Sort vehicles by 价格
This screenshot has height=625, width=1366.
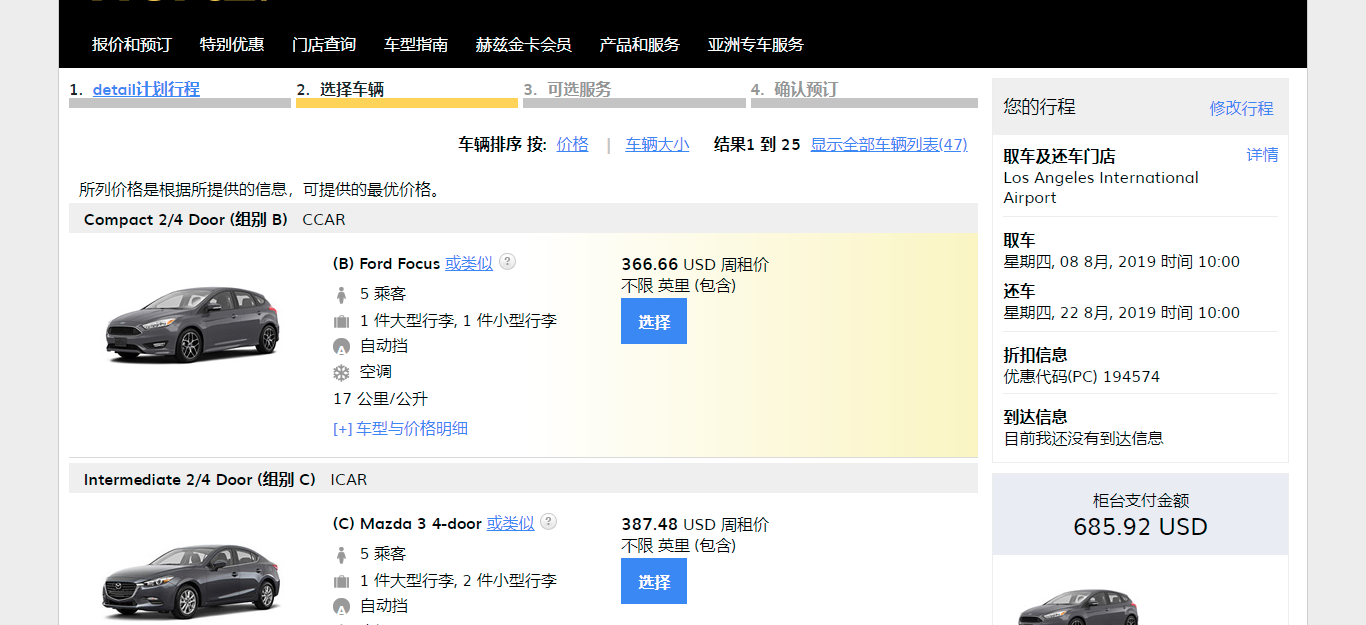pyautogui.click(x=572, y=144)
